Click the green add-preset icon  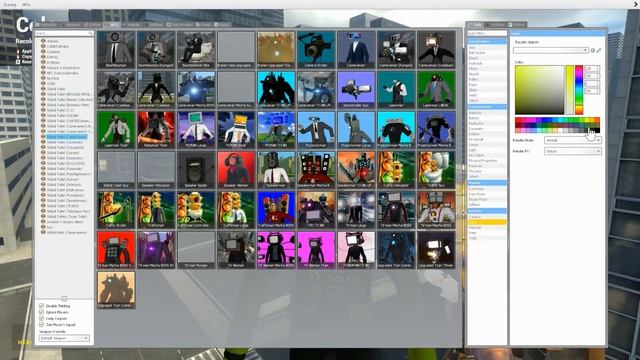pos(593,50)
